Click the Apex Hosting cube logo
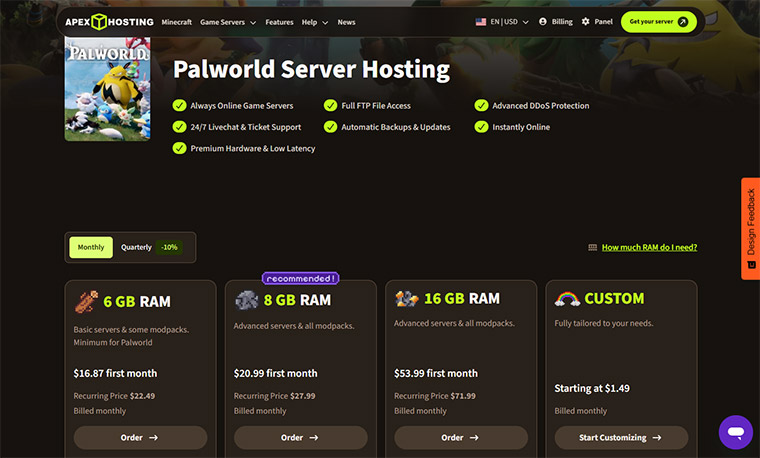 99,22
